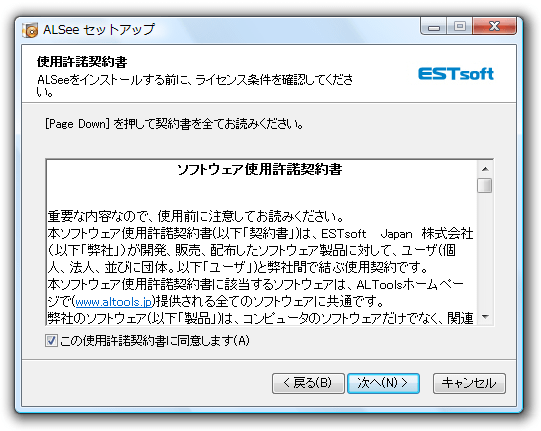Click the ALSee セットアップ title bar text
541x431 pixels.
point(99,30)
